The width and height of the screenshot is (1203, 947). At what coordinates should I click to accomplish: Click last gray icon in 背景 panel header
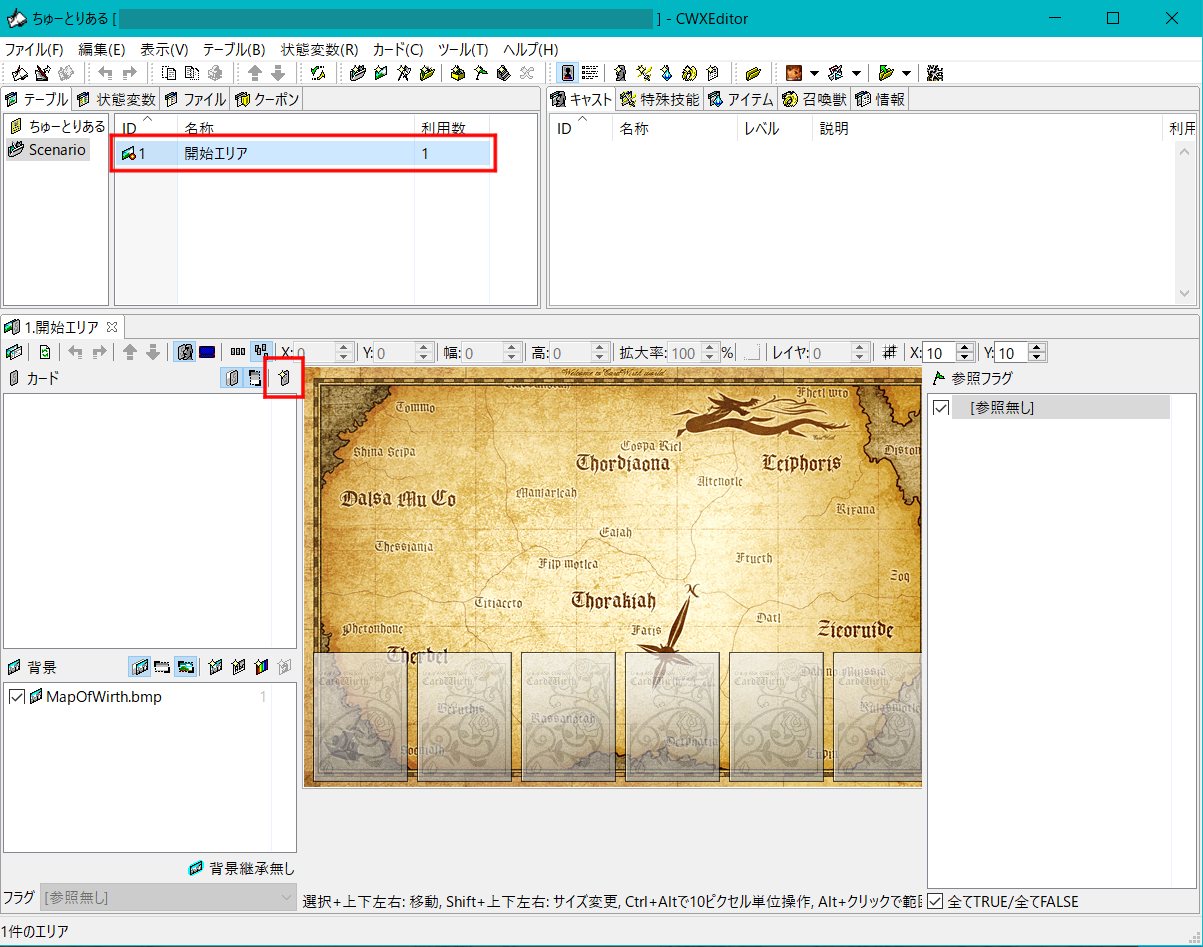pos(285,667)
